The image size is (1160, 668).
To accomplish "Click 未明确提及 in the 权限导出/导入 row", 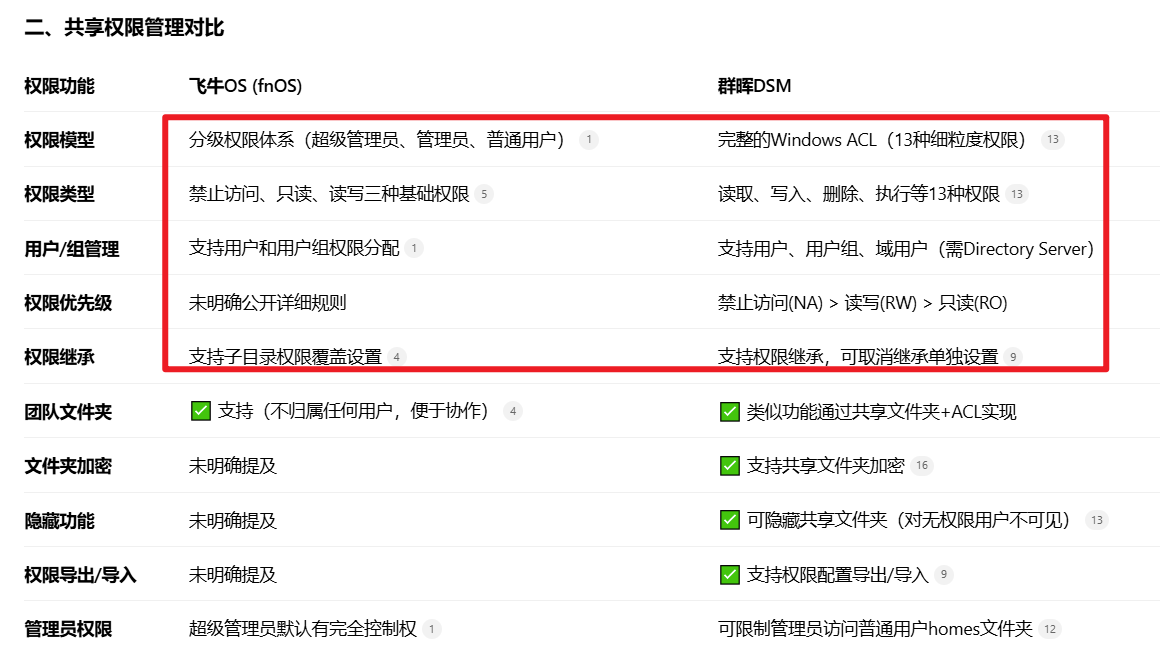I will (232, 574).
